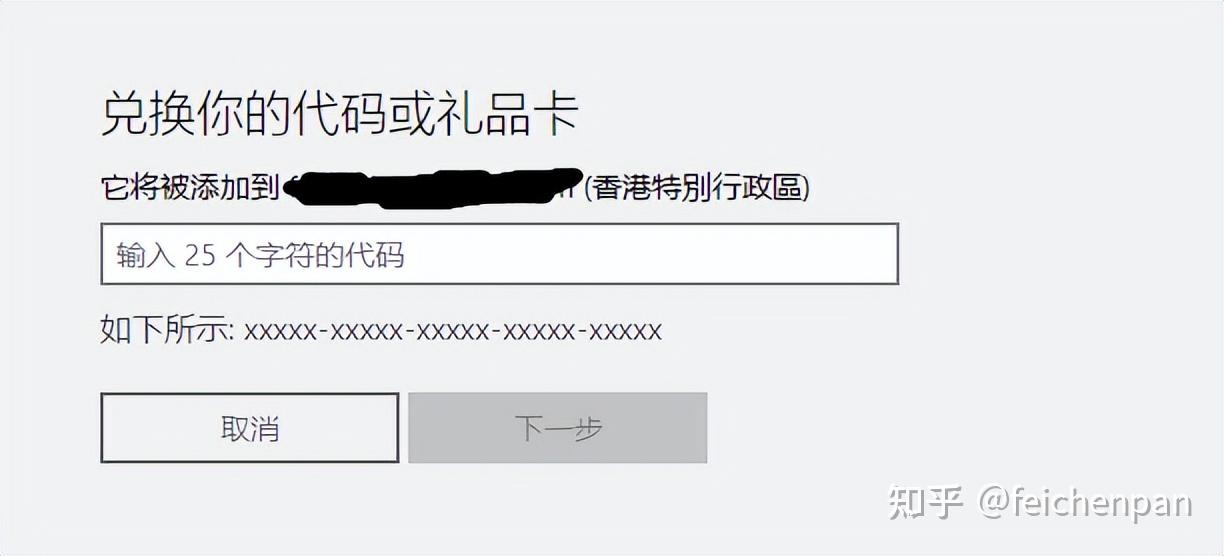The width and height of the screenshot is (1224, 556).
Task: Click the 兑换你的代码或礼品卡 heading
Action: 340,114
